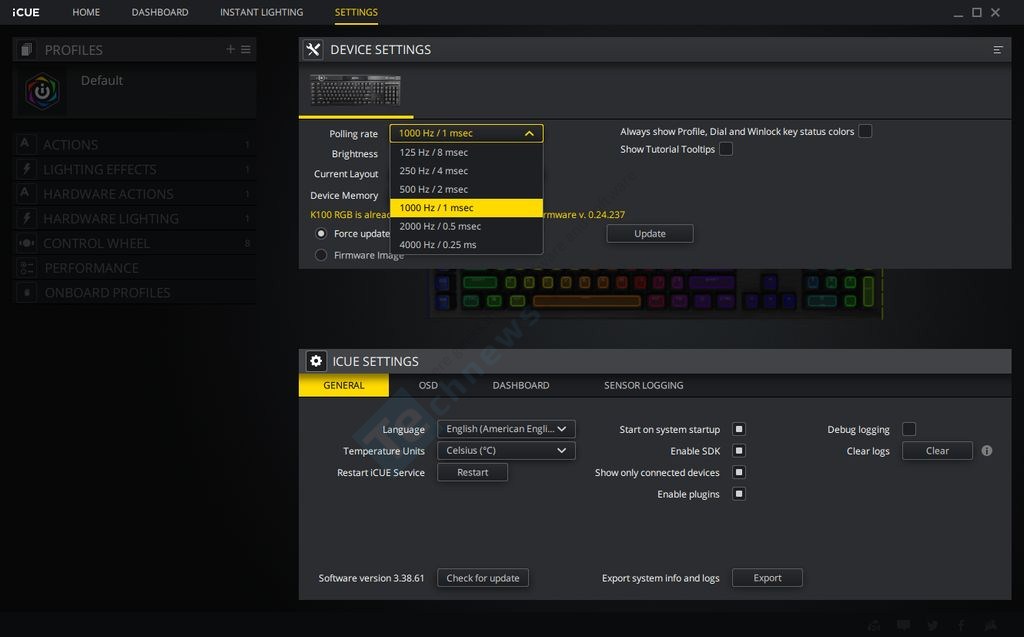Toggle the Enable SDK checkbox
Screen dimensions: 1024x637
click(739, 451)
